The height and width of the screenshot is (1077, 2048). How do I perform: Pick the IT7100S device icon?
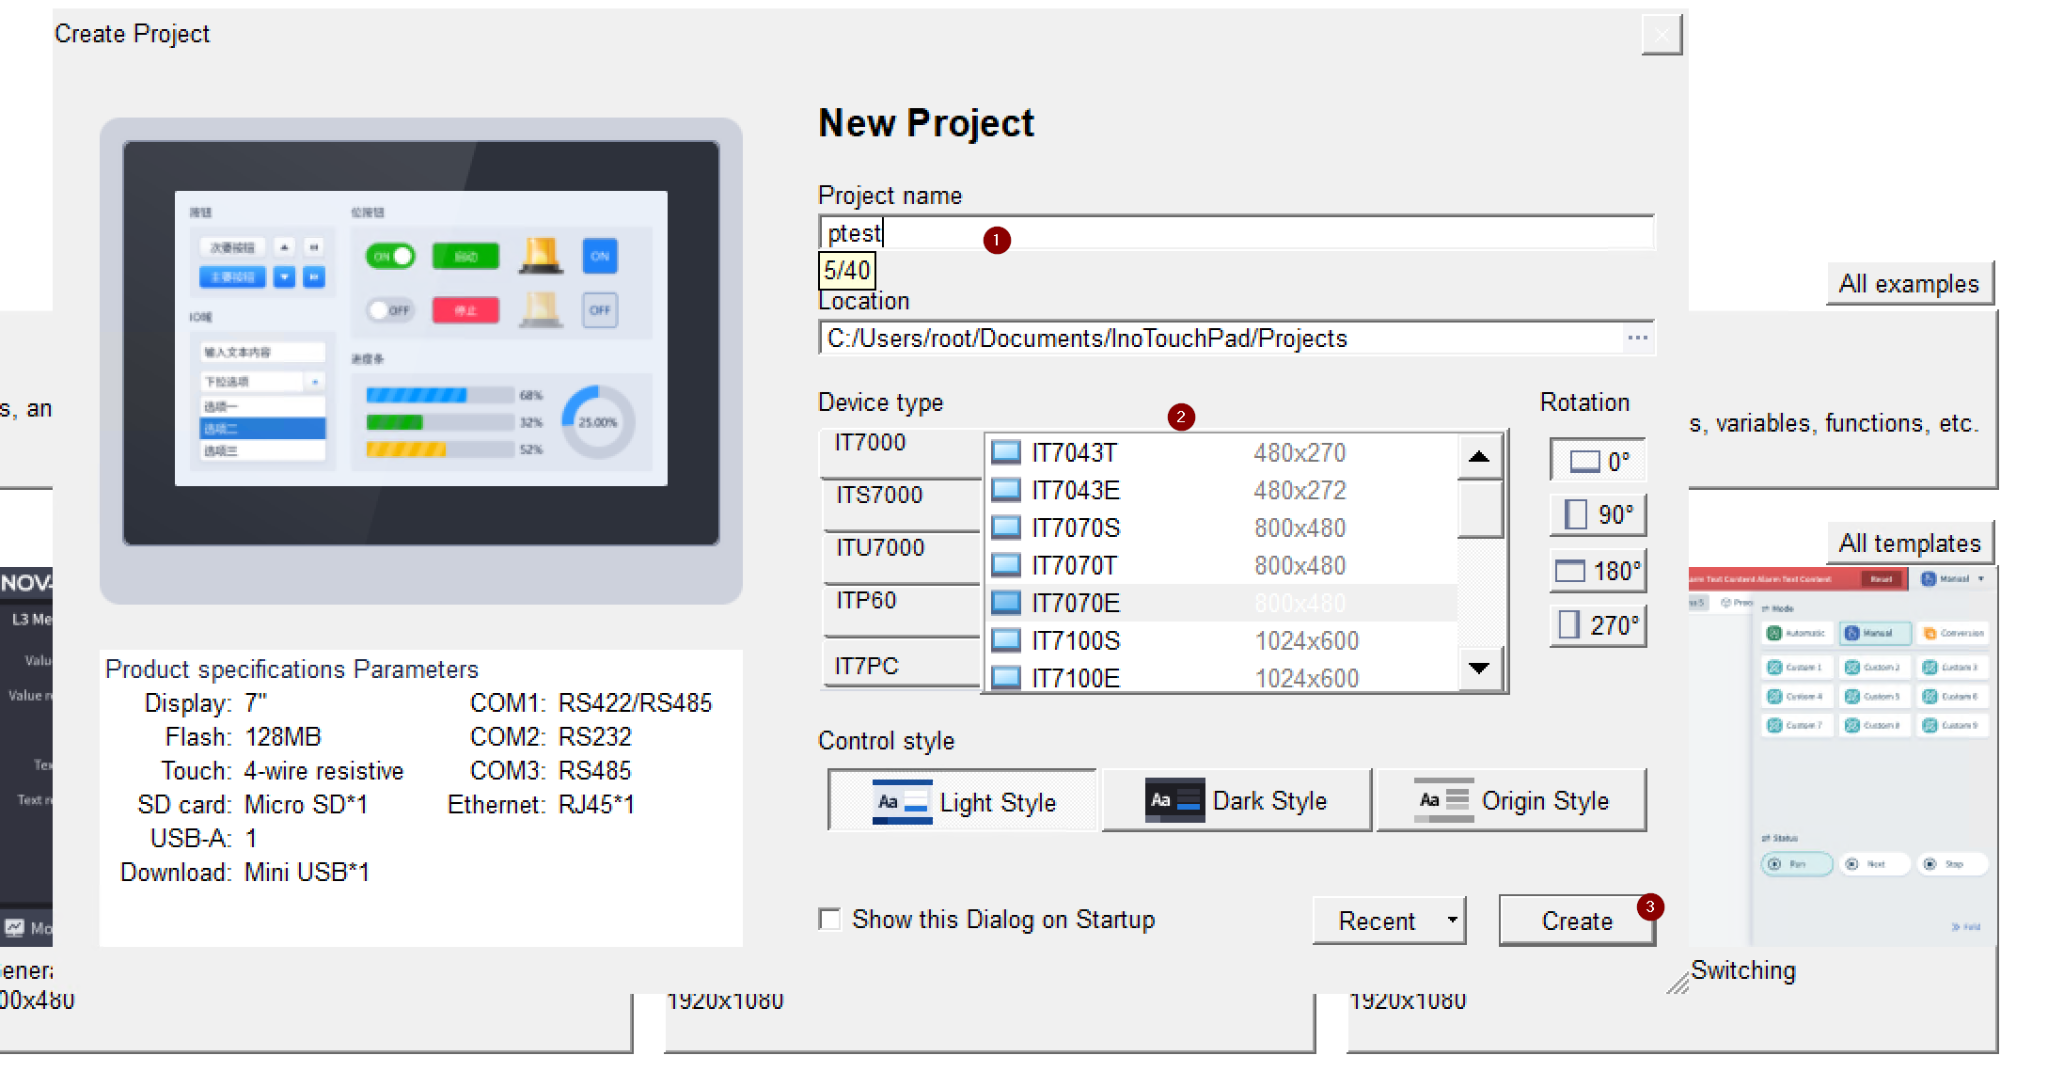[x=1006, y=641]
